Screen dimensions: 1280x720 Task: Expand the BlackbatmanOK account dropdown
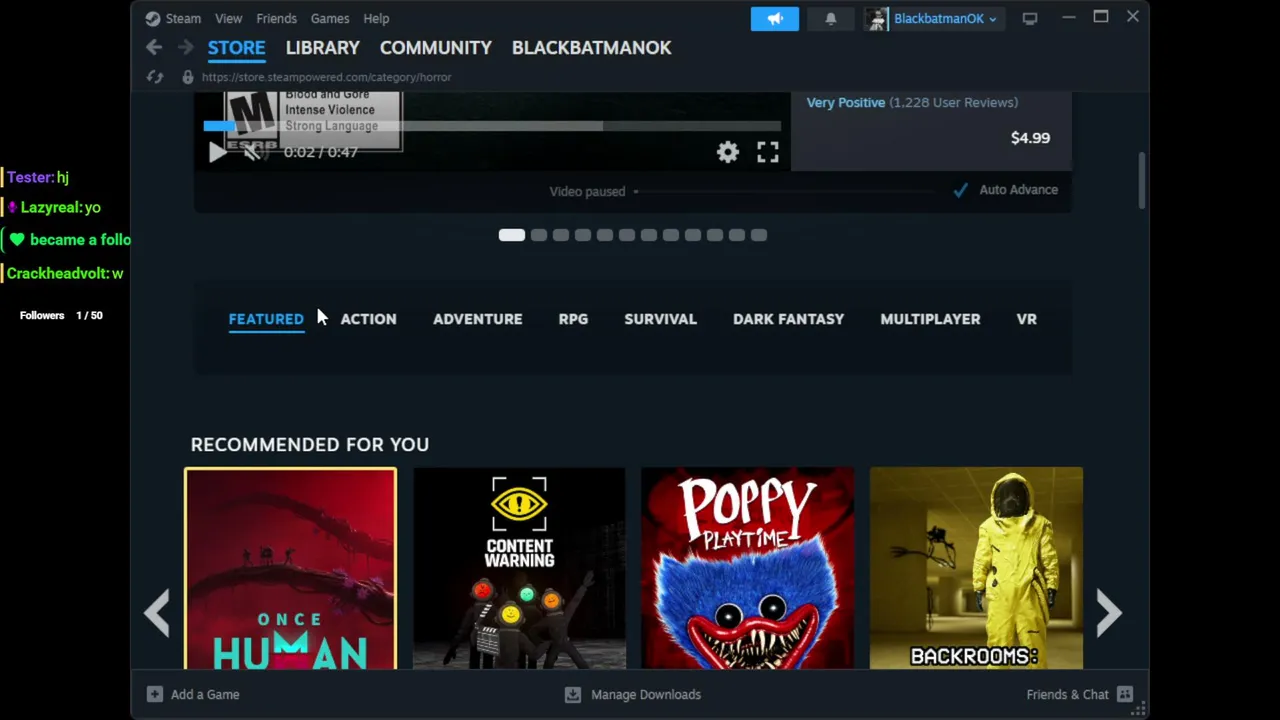click(x=945, y=18)
